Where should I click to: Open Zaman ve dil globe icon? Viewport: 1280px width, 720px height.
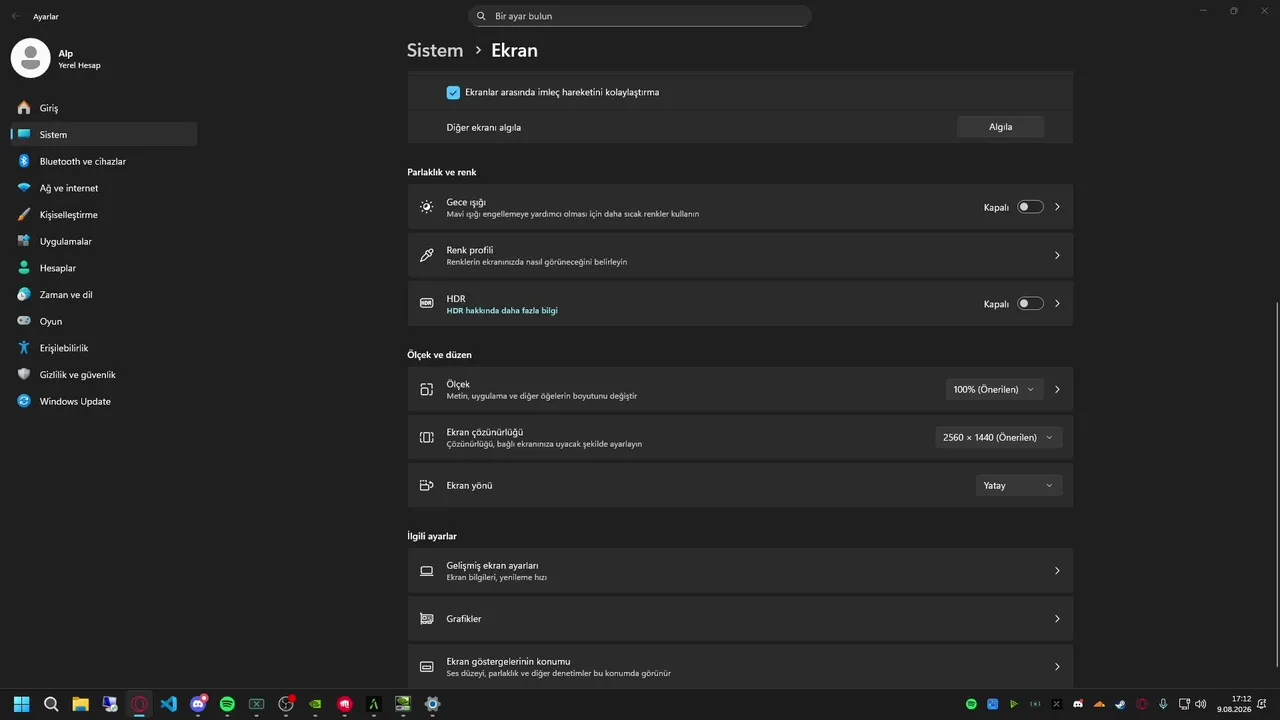(x=24, y=295)
